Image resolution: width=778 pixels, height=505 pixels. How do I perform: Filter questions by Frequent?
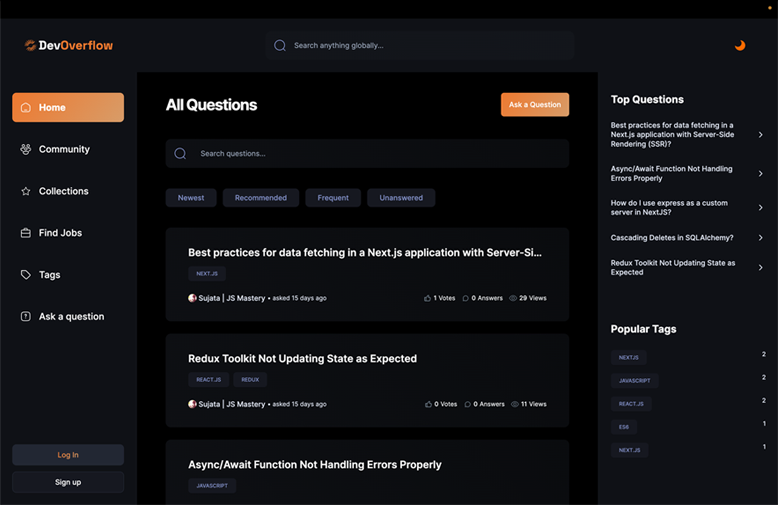pyautogui.click(x=333, y=197)
